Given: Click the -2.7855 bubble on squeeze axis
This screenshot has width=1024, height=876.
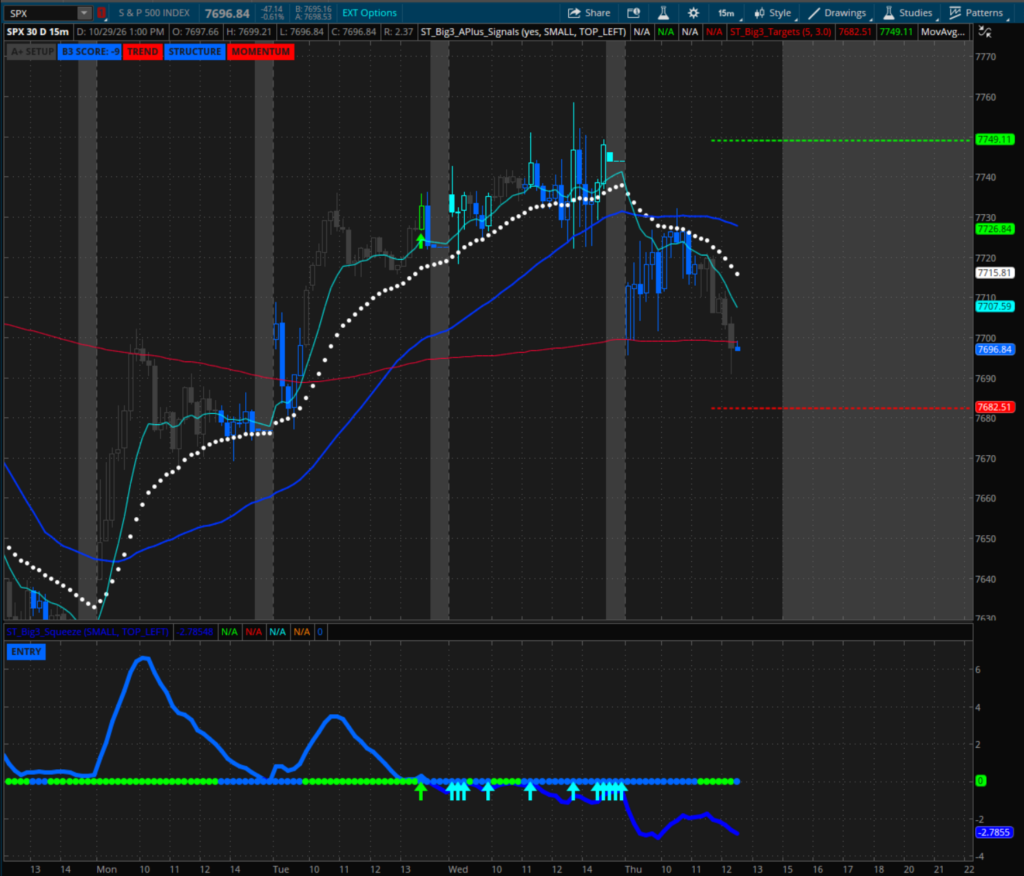Looking at the screenshot, I should click(x=994, y=832).
